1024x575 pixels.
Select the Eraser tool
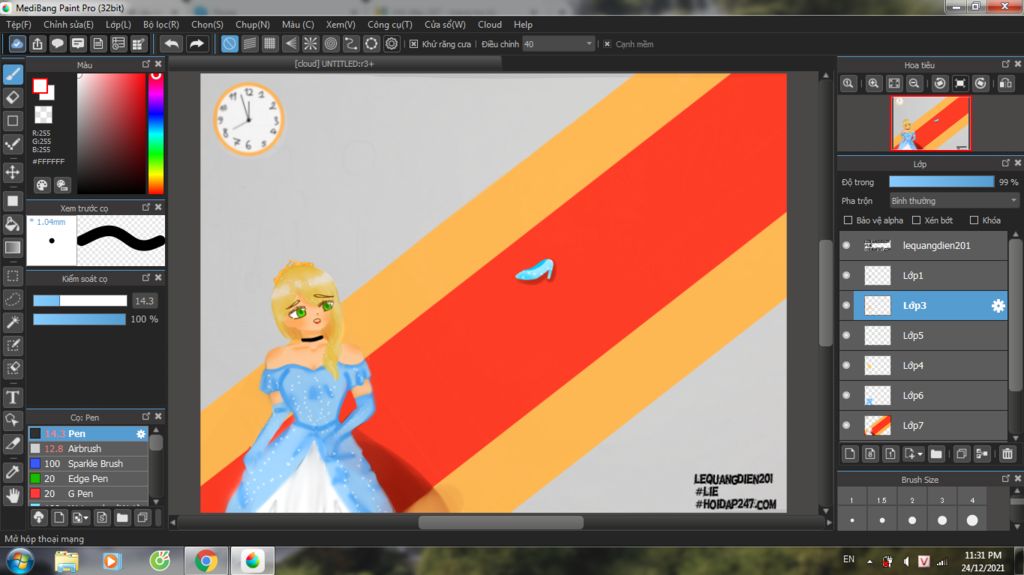12,97
